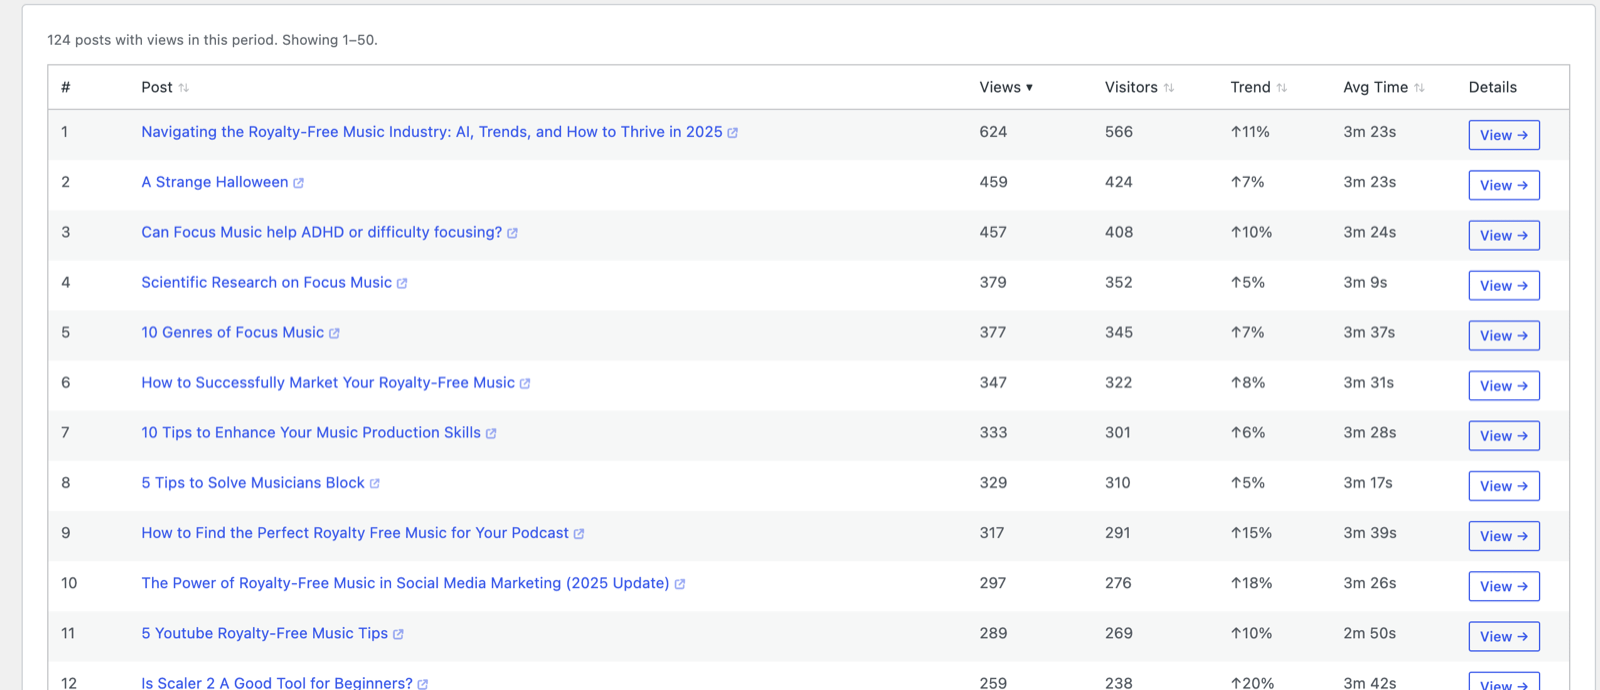
Task: View details for row 6 marketing post
Action: coord(1503,385)
